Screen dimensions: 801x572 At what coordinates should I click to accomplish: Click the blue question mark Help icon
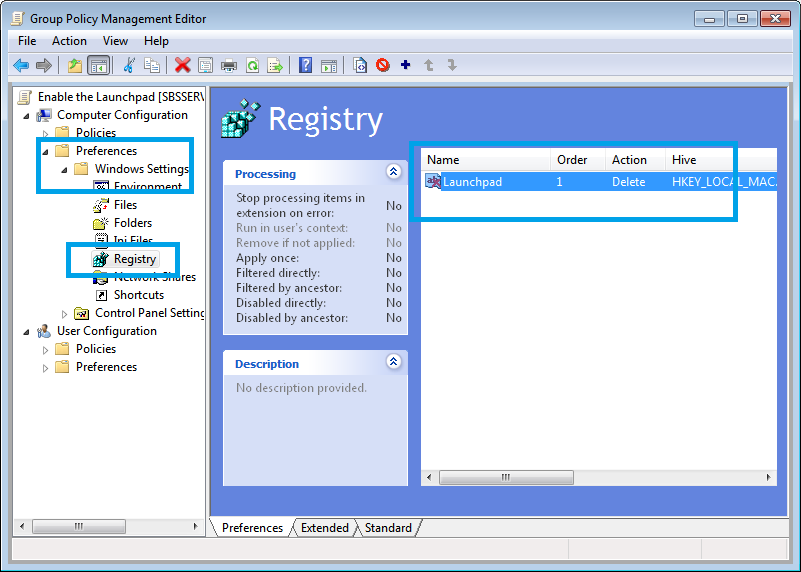pos(306,65)
